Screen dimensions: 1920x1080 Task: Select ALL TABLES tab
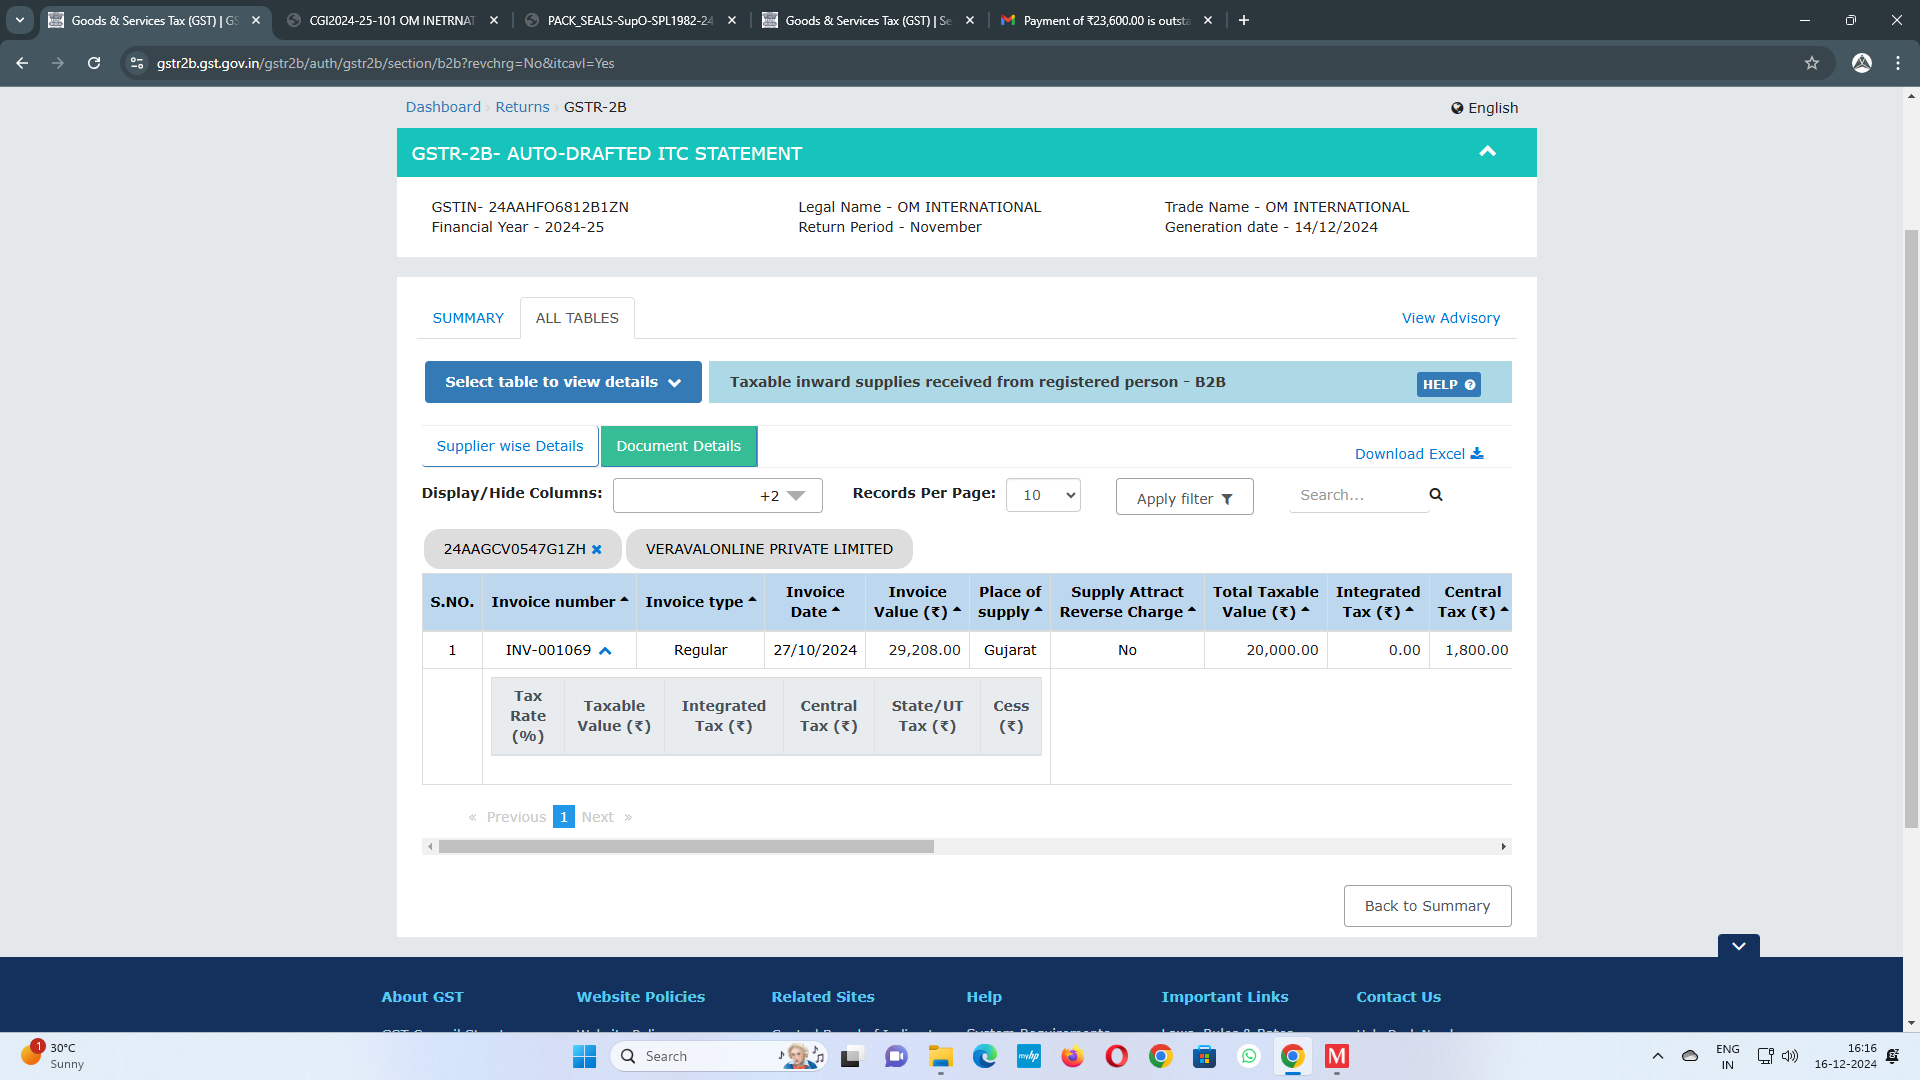click(x=577, y=318)
